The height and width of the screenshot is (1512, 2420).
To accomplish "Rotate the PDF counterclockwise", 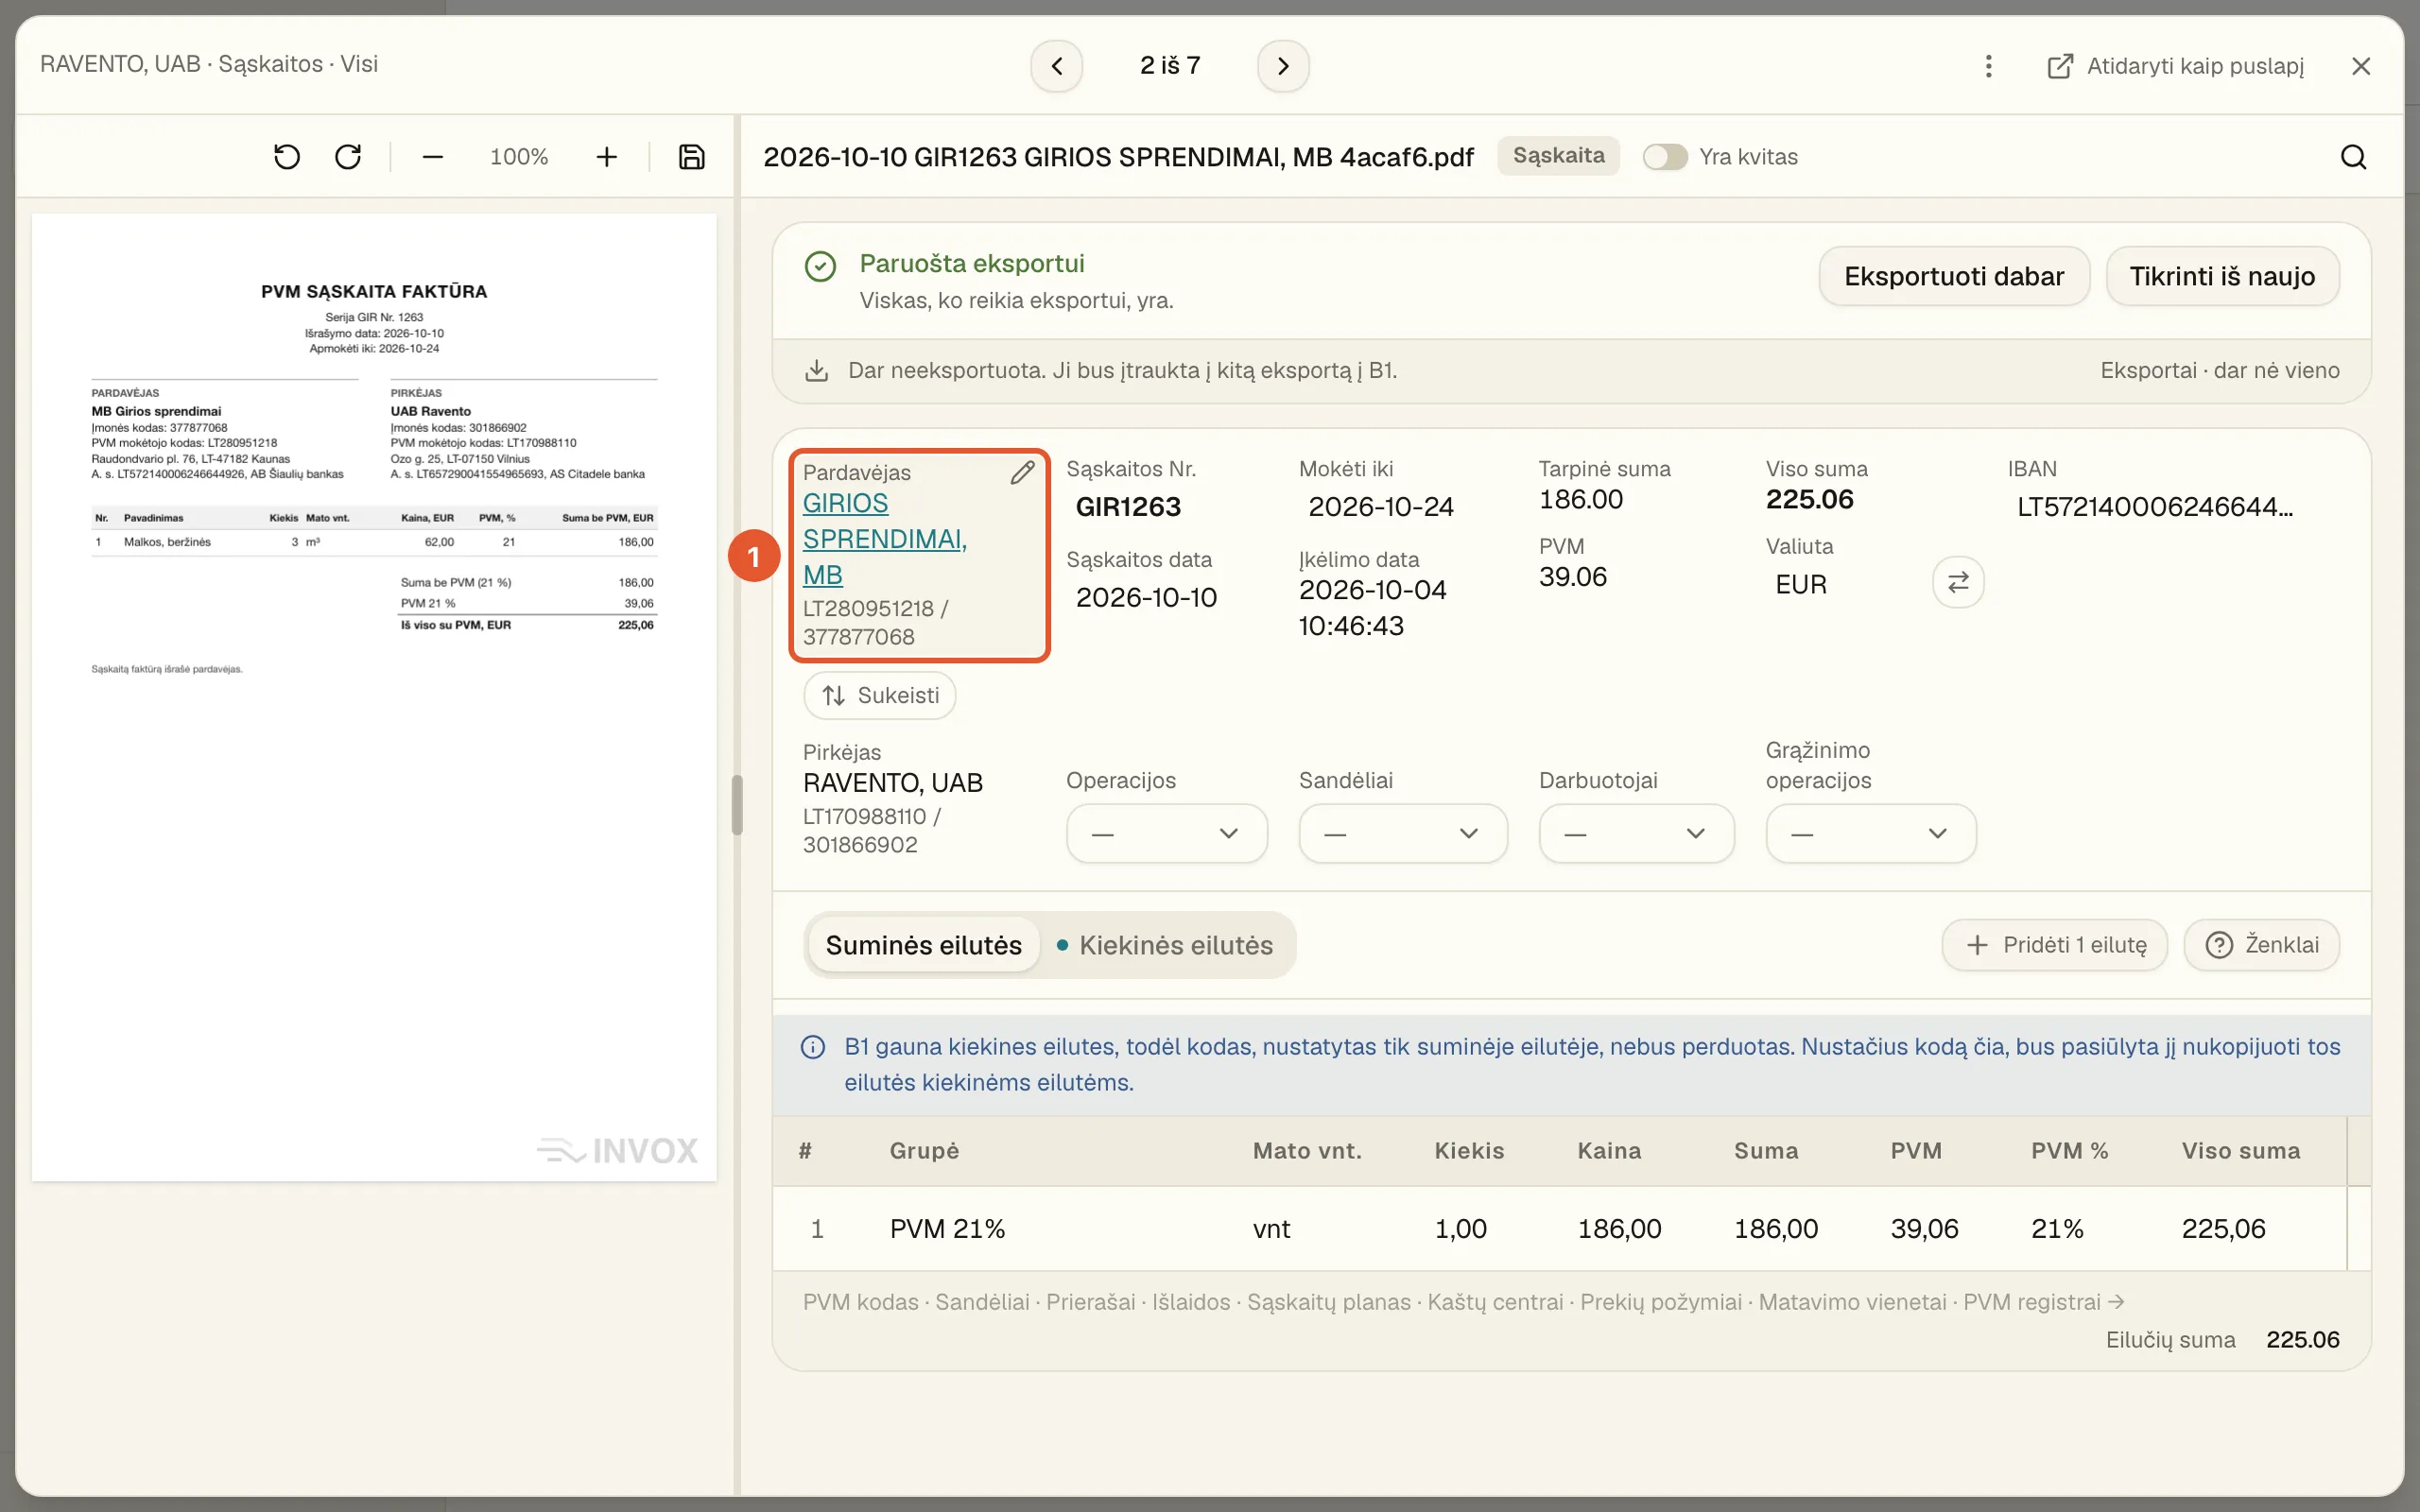I will click(287, 157).
